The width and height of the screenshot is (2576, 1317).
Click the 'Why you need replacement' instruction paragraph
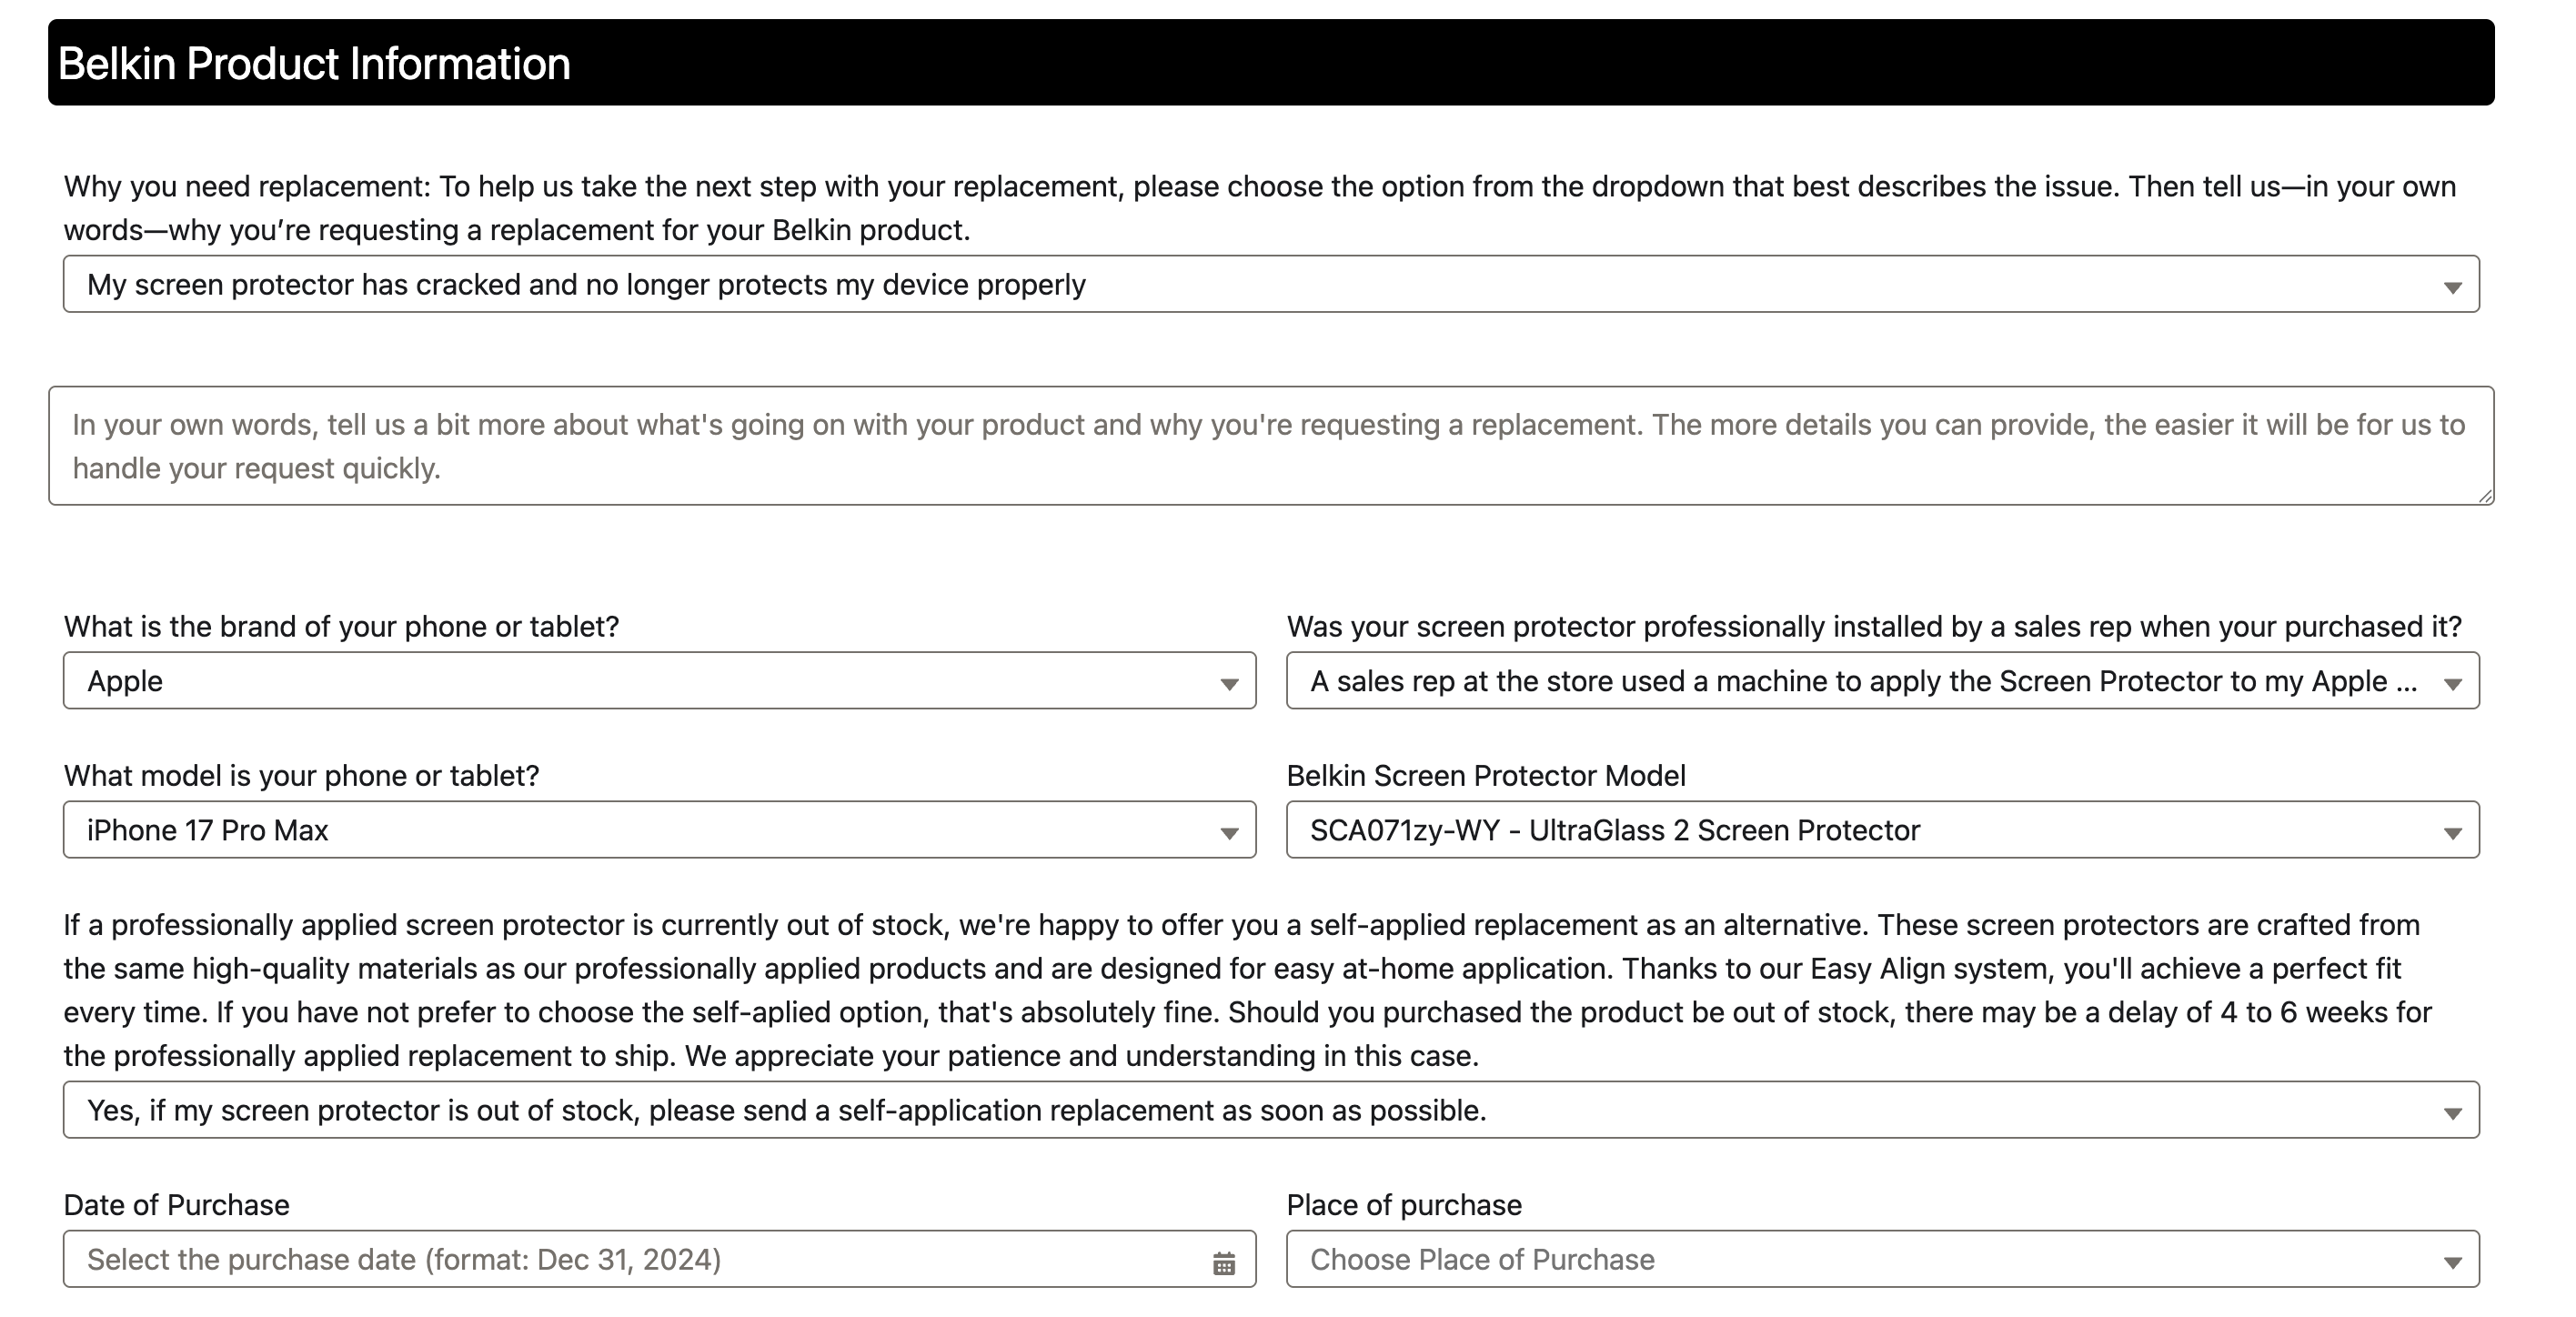[x=1260, y=208]
